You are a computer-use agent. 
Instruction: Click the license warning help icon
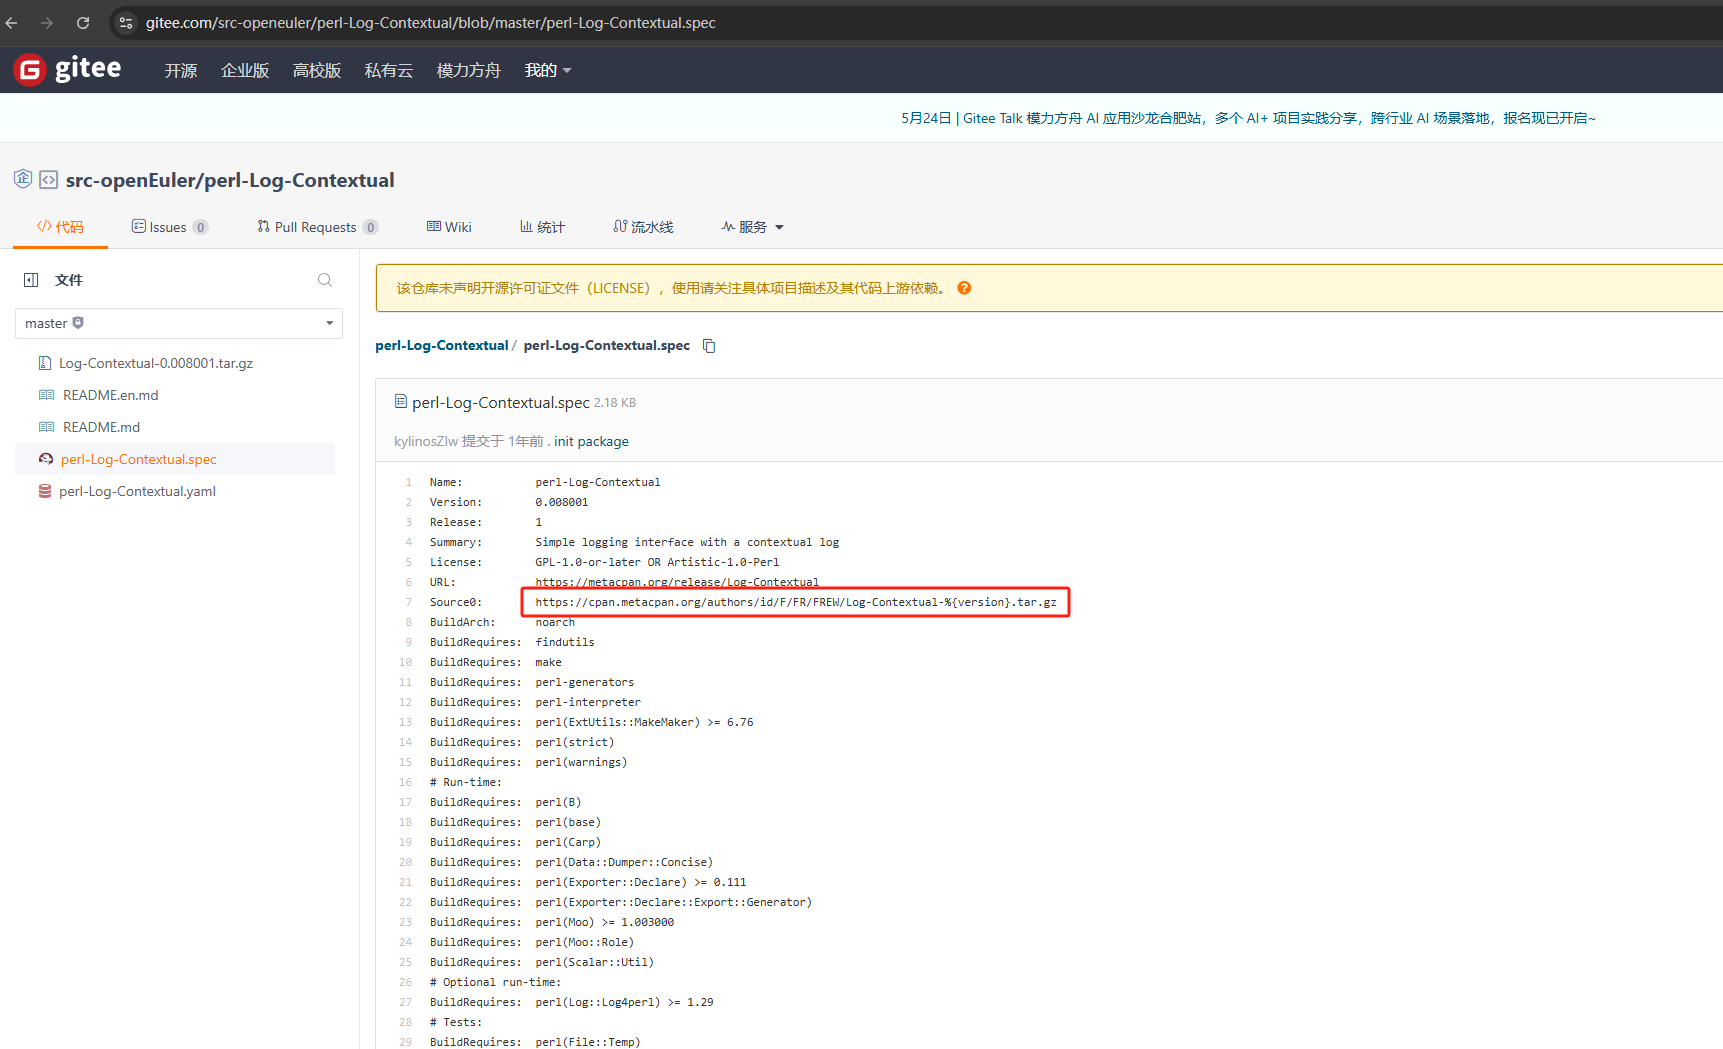964,288
